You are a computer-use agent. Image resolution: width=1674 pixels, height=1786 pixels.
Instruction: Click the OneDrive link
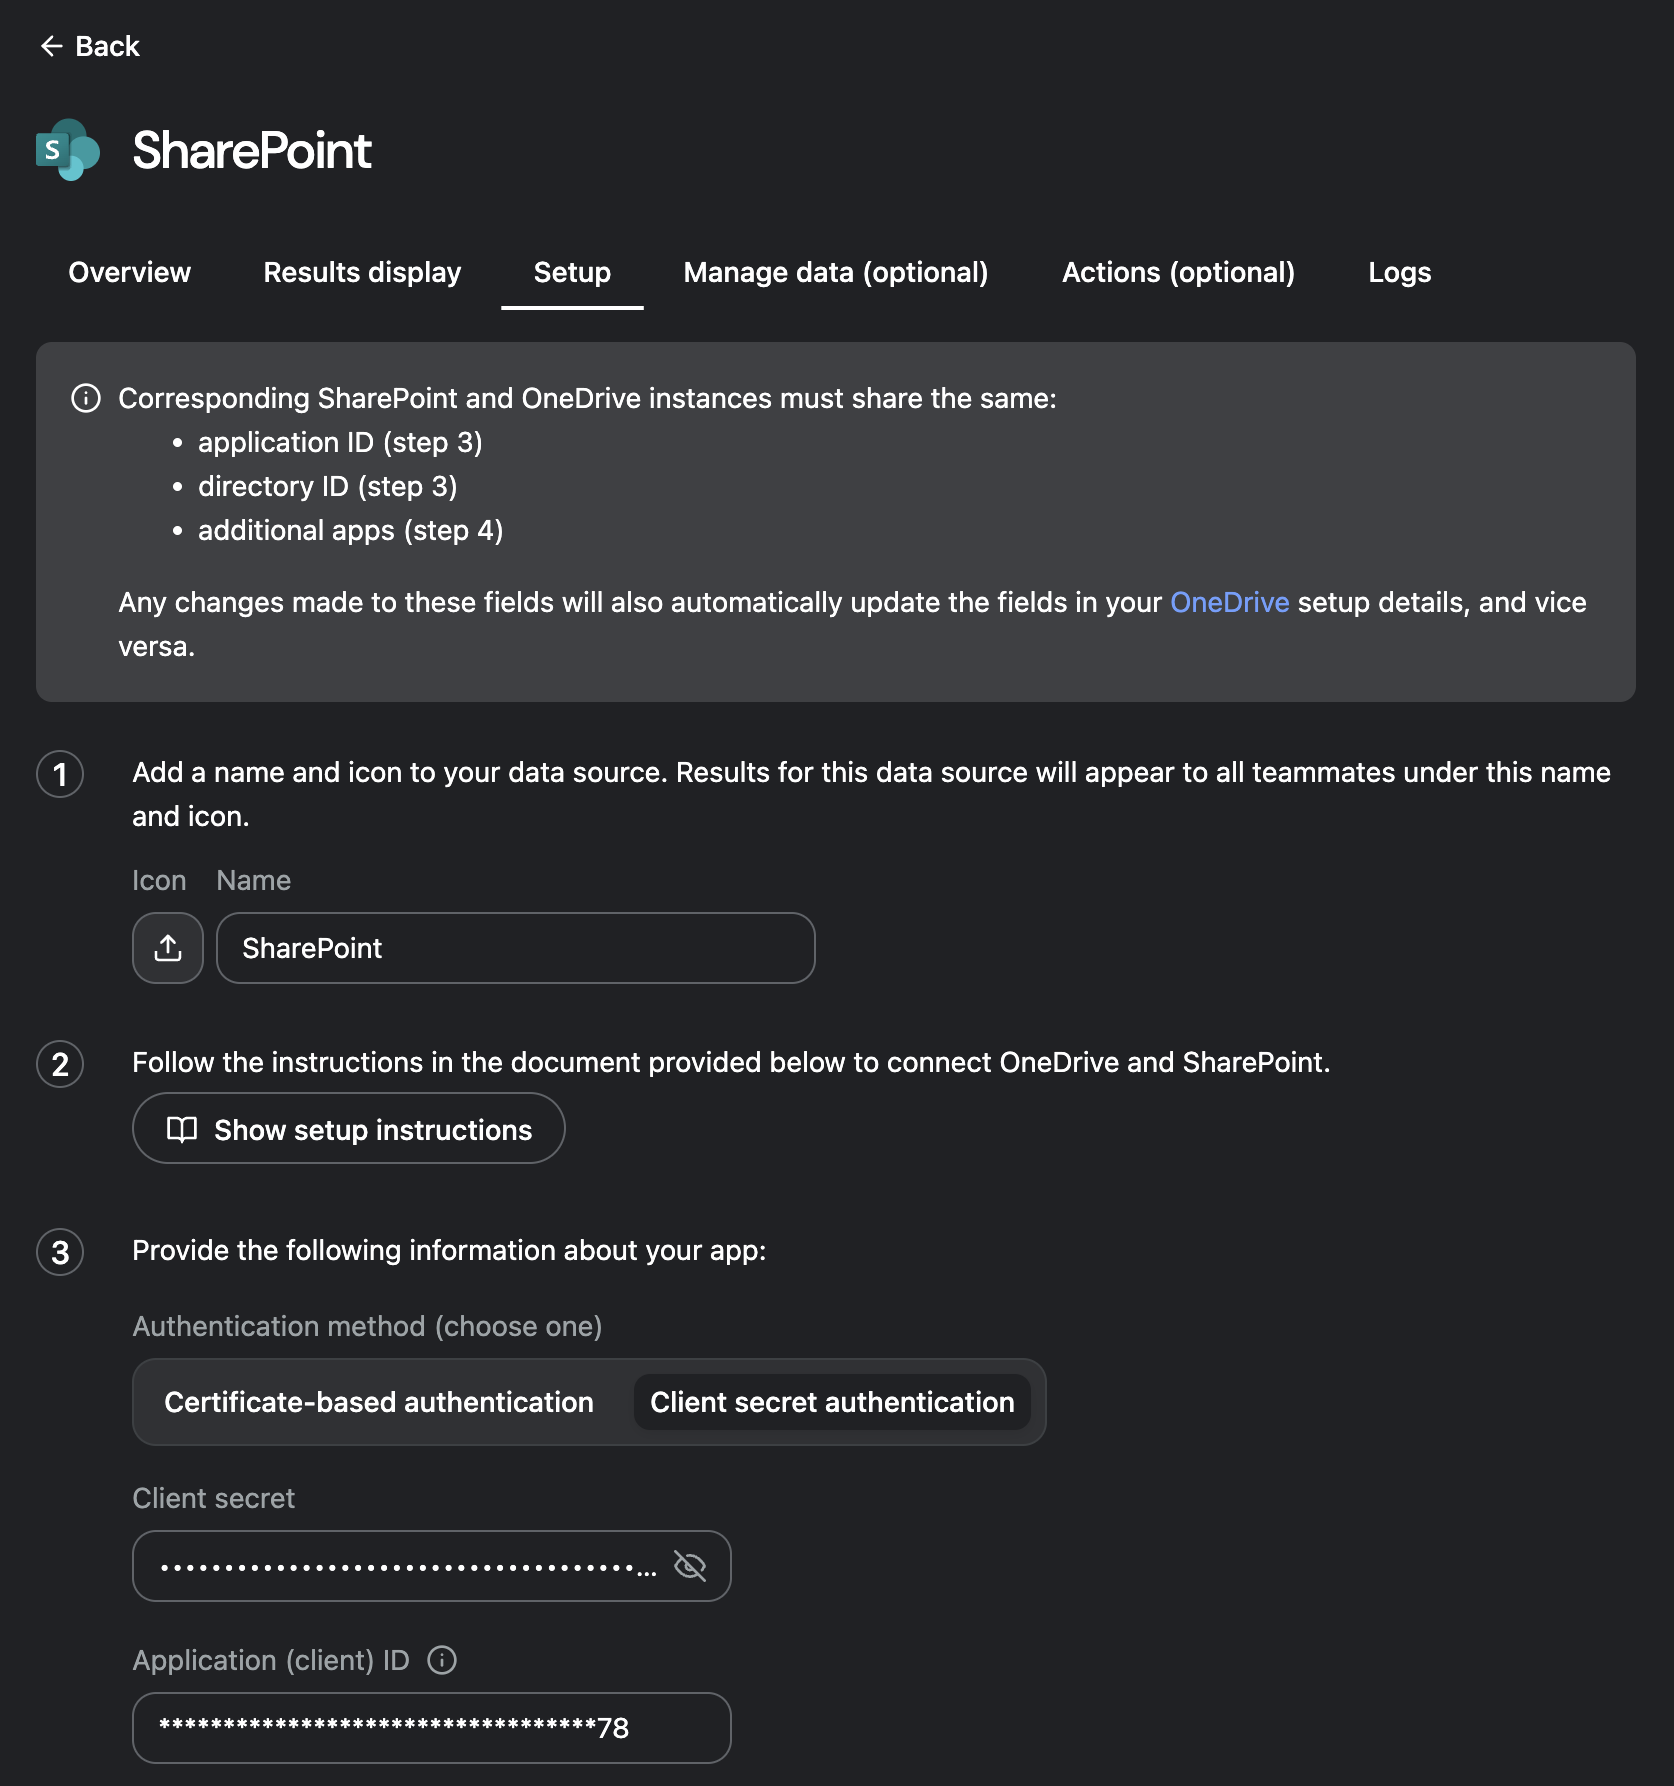[x=1229, y=602]
